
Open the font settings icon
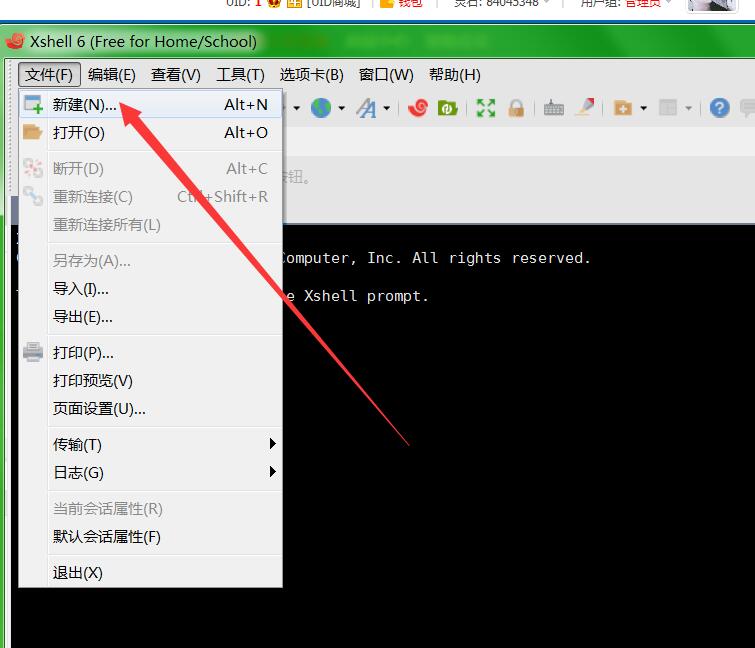(367, 108)
